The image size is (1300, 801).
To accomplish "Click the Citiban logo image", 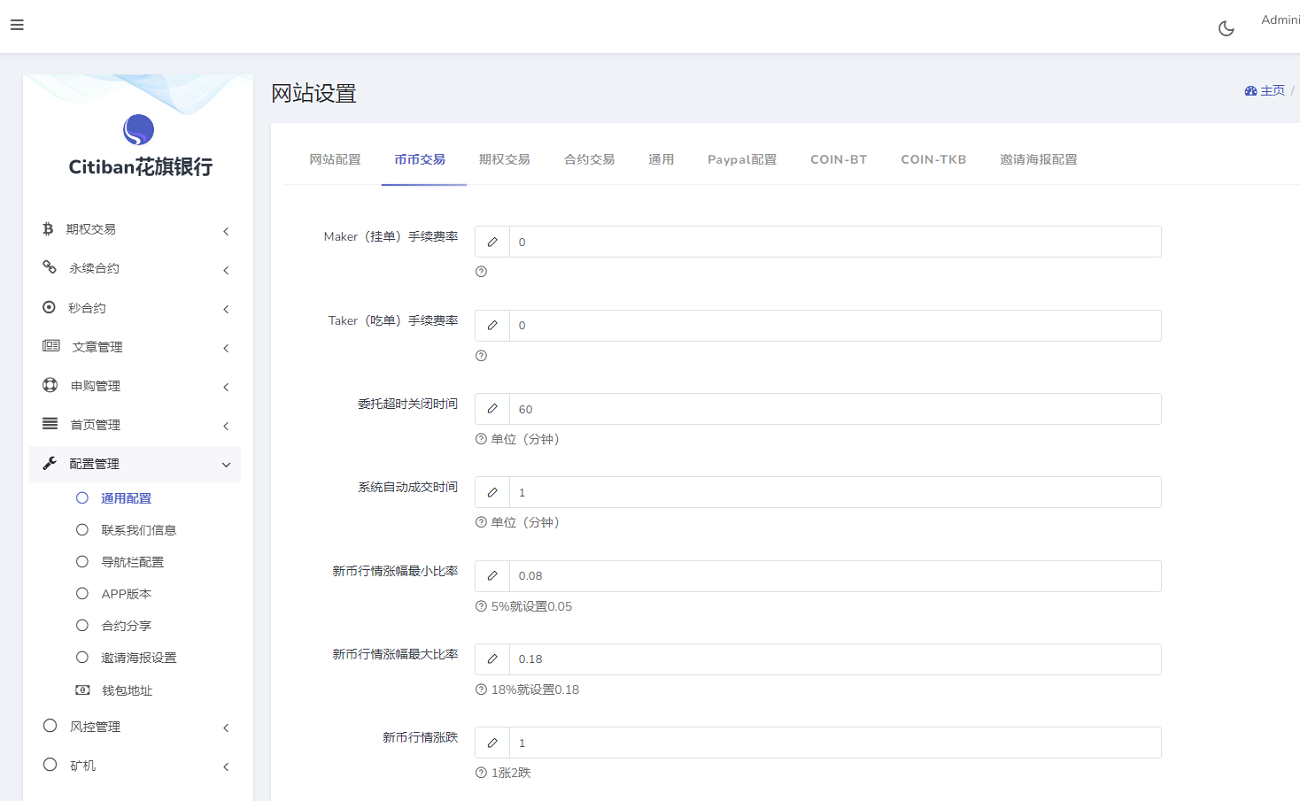I will pos(138,129).
